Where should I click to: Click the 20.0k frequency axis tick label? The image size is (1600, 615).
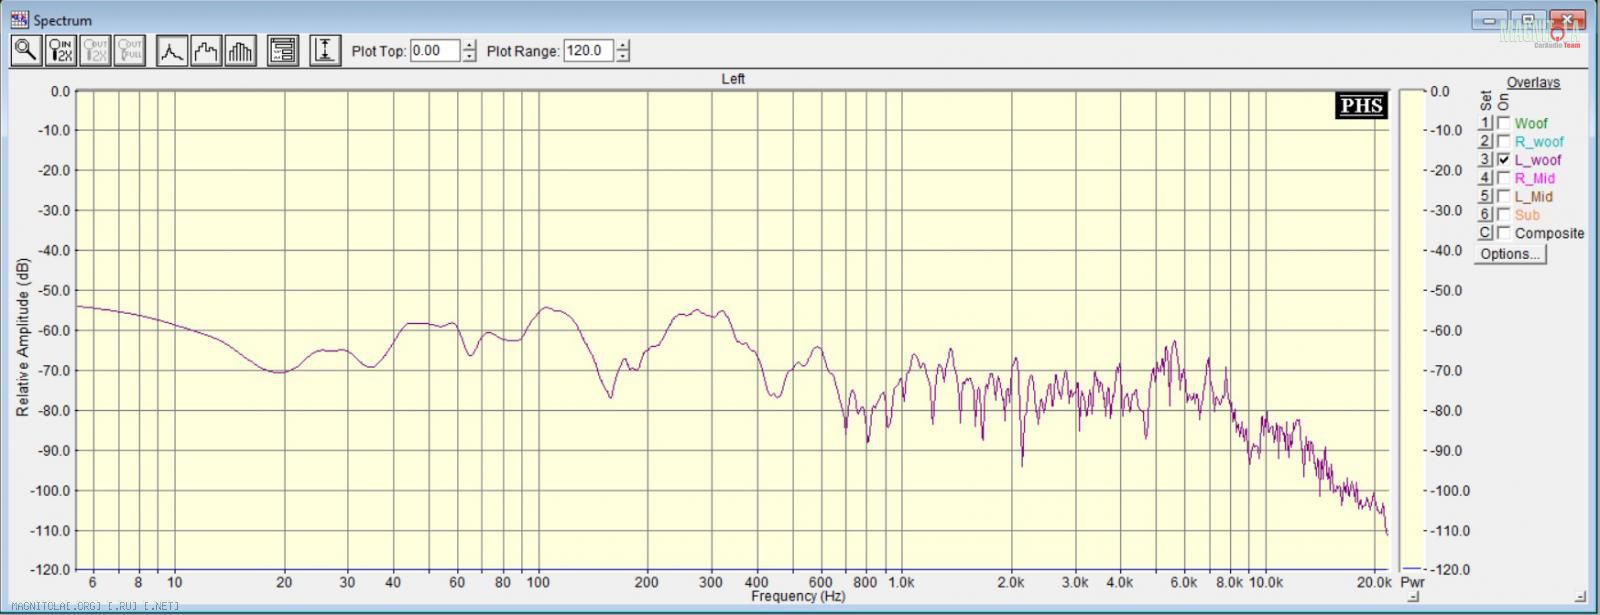(x=1375, y=581)
